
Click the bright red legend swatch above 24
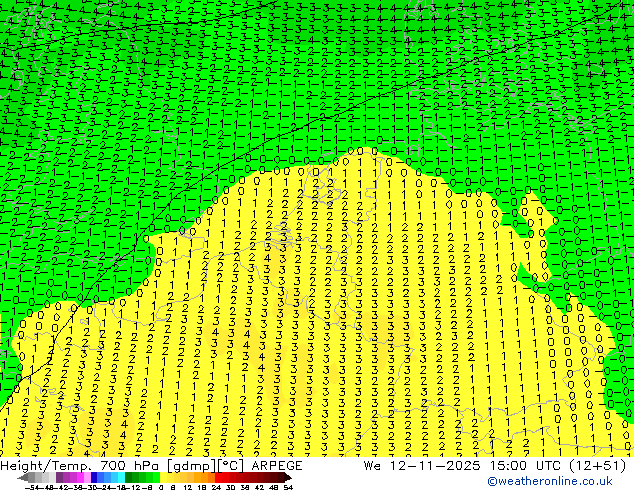click(218, 477)
